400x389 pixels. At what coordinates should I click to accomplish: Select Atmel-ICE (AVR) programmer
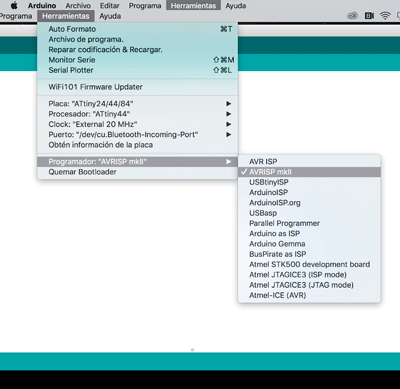[309, 296]
